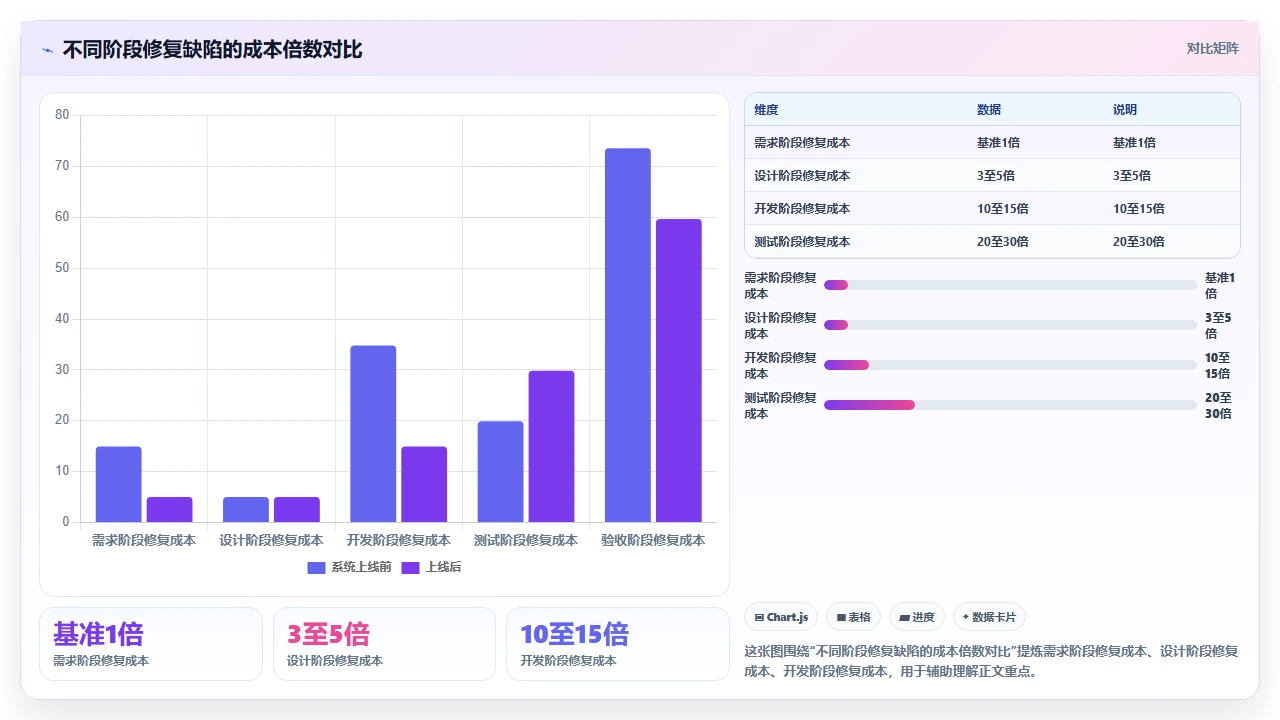Click the 对比矩阵 tag in header
1280x720 pixels.
click(x=1212, y=48)
